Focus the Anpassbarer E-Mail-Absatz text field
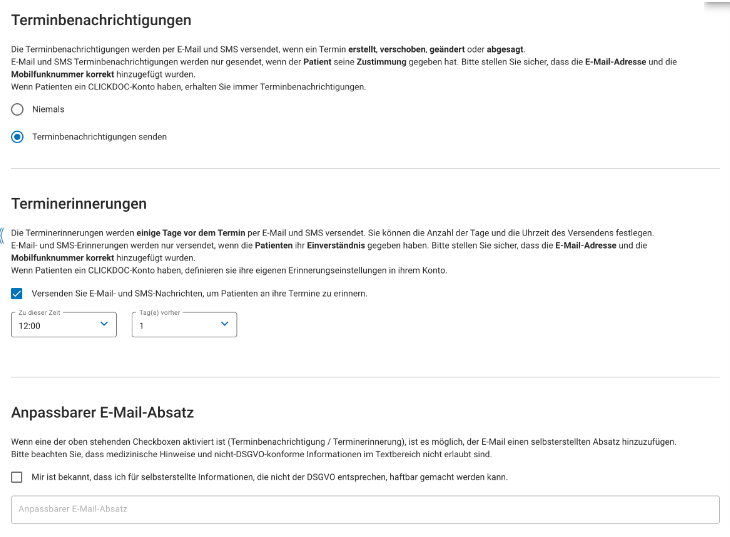This screenshot has height=537, width=730. pos(365,510)
